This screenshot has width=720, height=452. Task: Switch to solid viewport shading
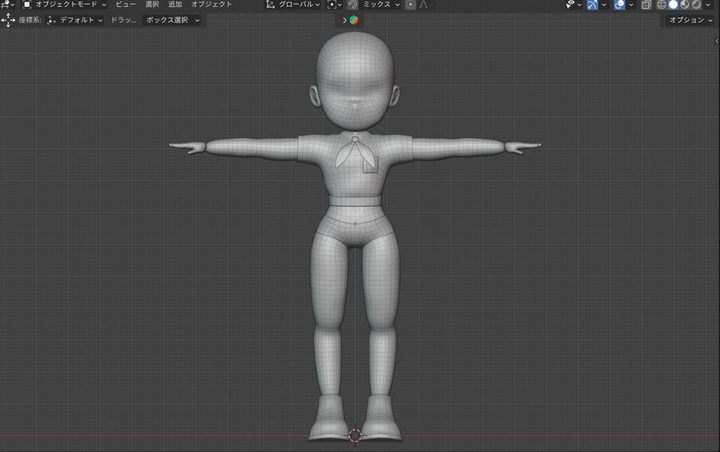click(x=673, y=5)
